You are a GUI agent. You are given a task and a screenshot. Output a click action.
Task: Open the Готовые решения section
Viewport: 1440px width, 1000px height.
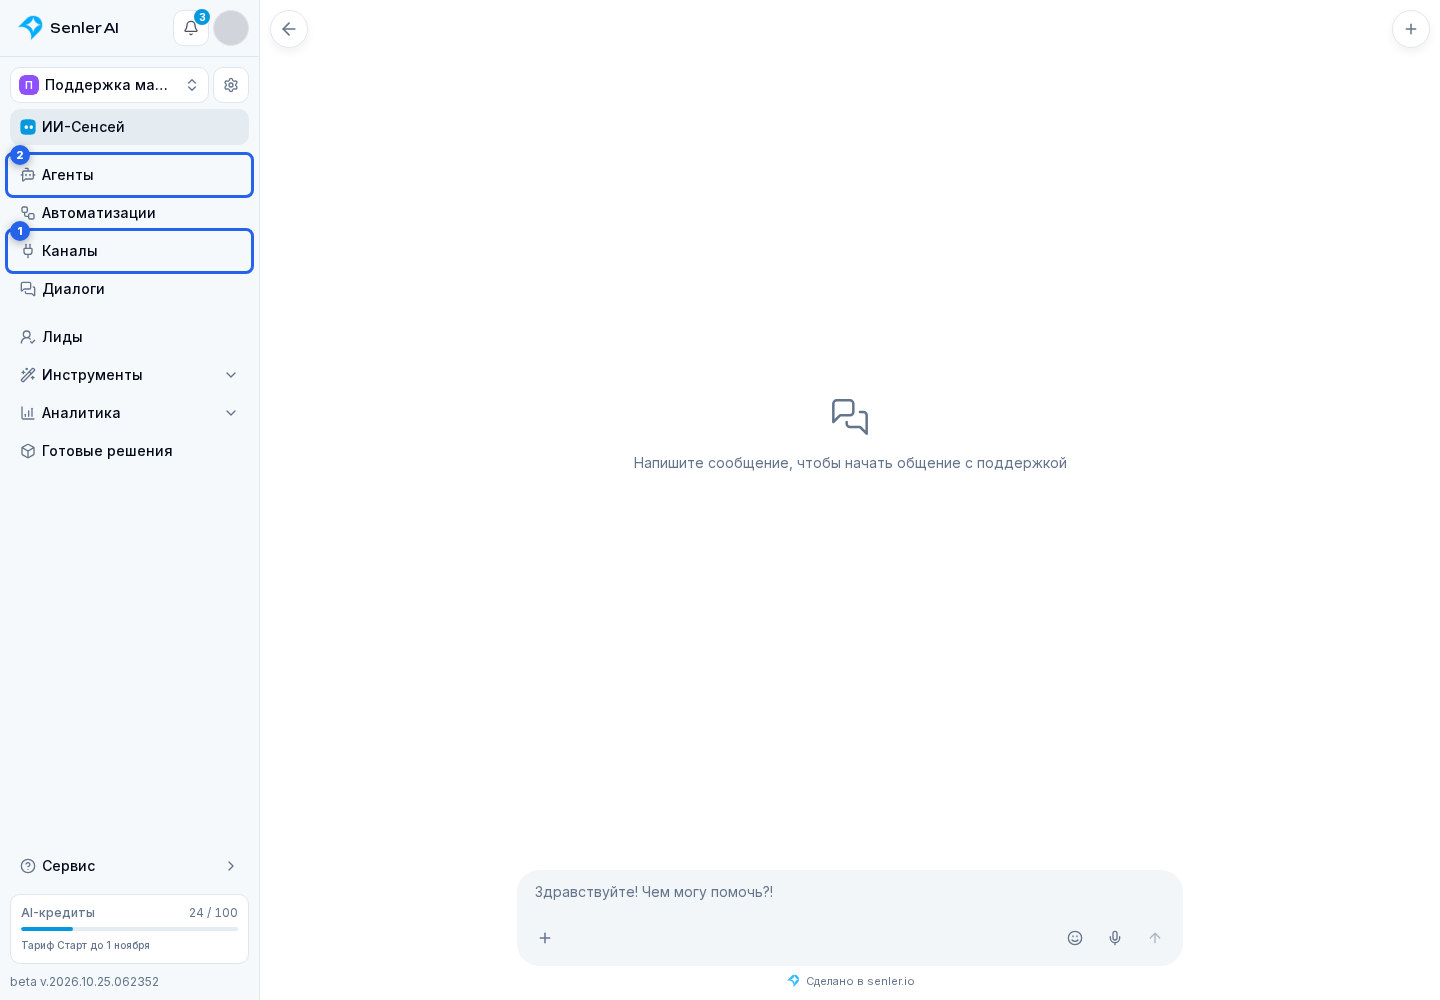(130, 451)
